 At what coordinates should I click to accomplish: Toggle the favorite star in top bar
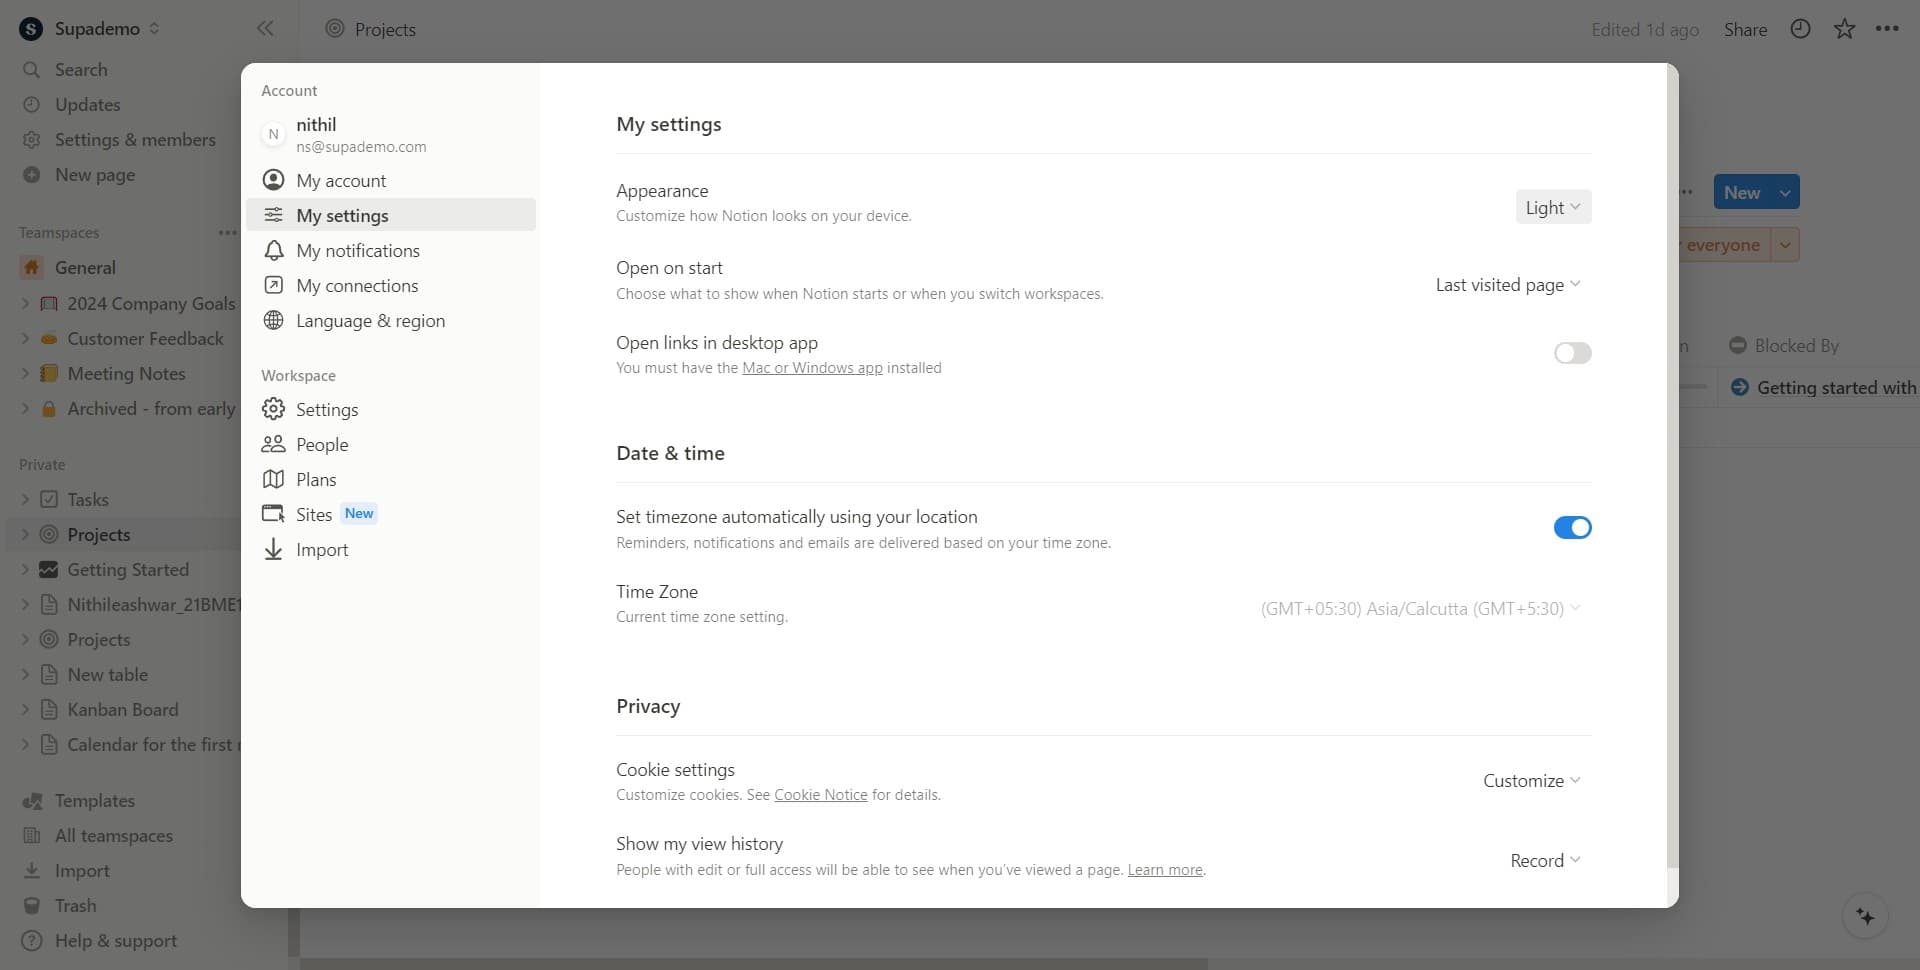tap(1844, 29)
